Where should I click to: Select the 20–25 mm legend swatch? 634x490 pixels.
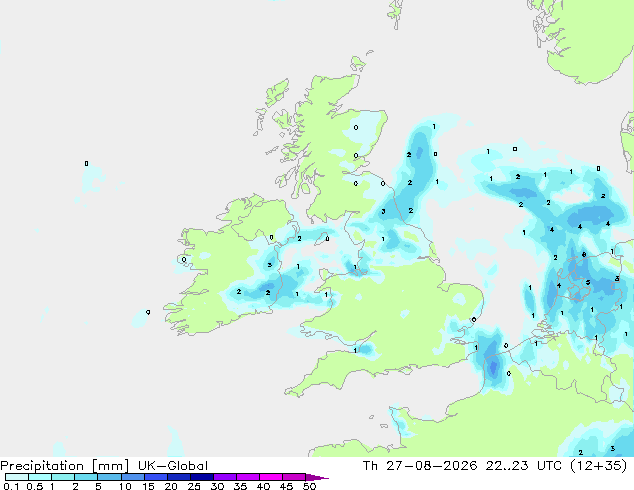[178, 477]
